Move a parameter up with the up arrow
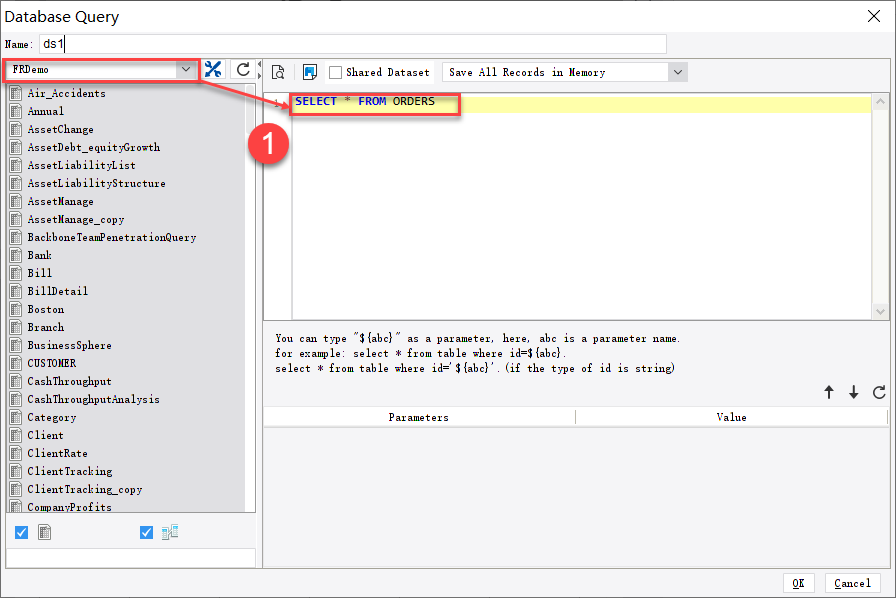 pos(829,393)
